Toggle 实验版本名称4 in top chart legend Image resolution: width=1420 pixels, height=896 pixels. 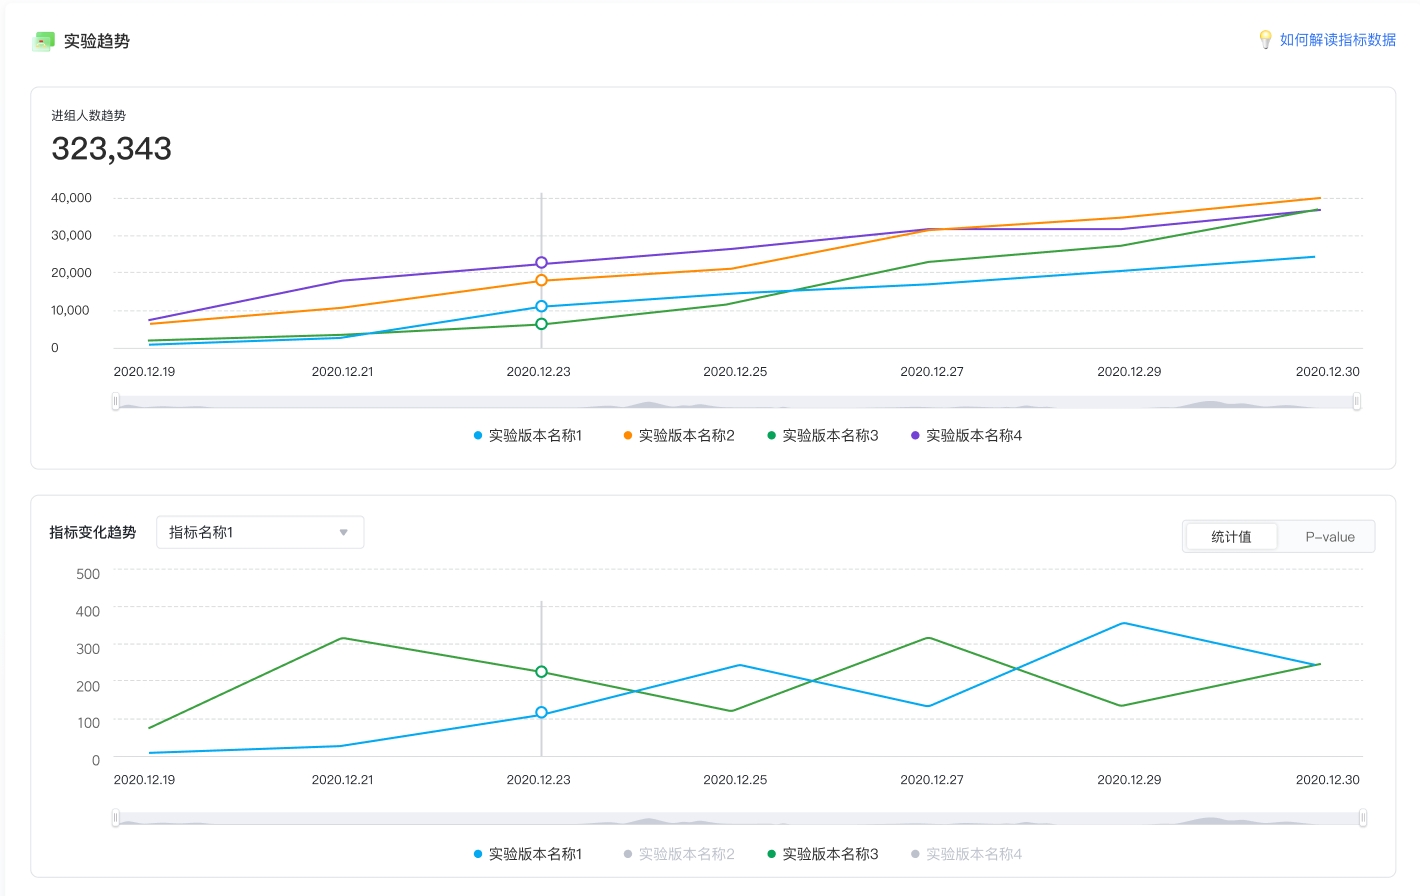click(966, 435)
